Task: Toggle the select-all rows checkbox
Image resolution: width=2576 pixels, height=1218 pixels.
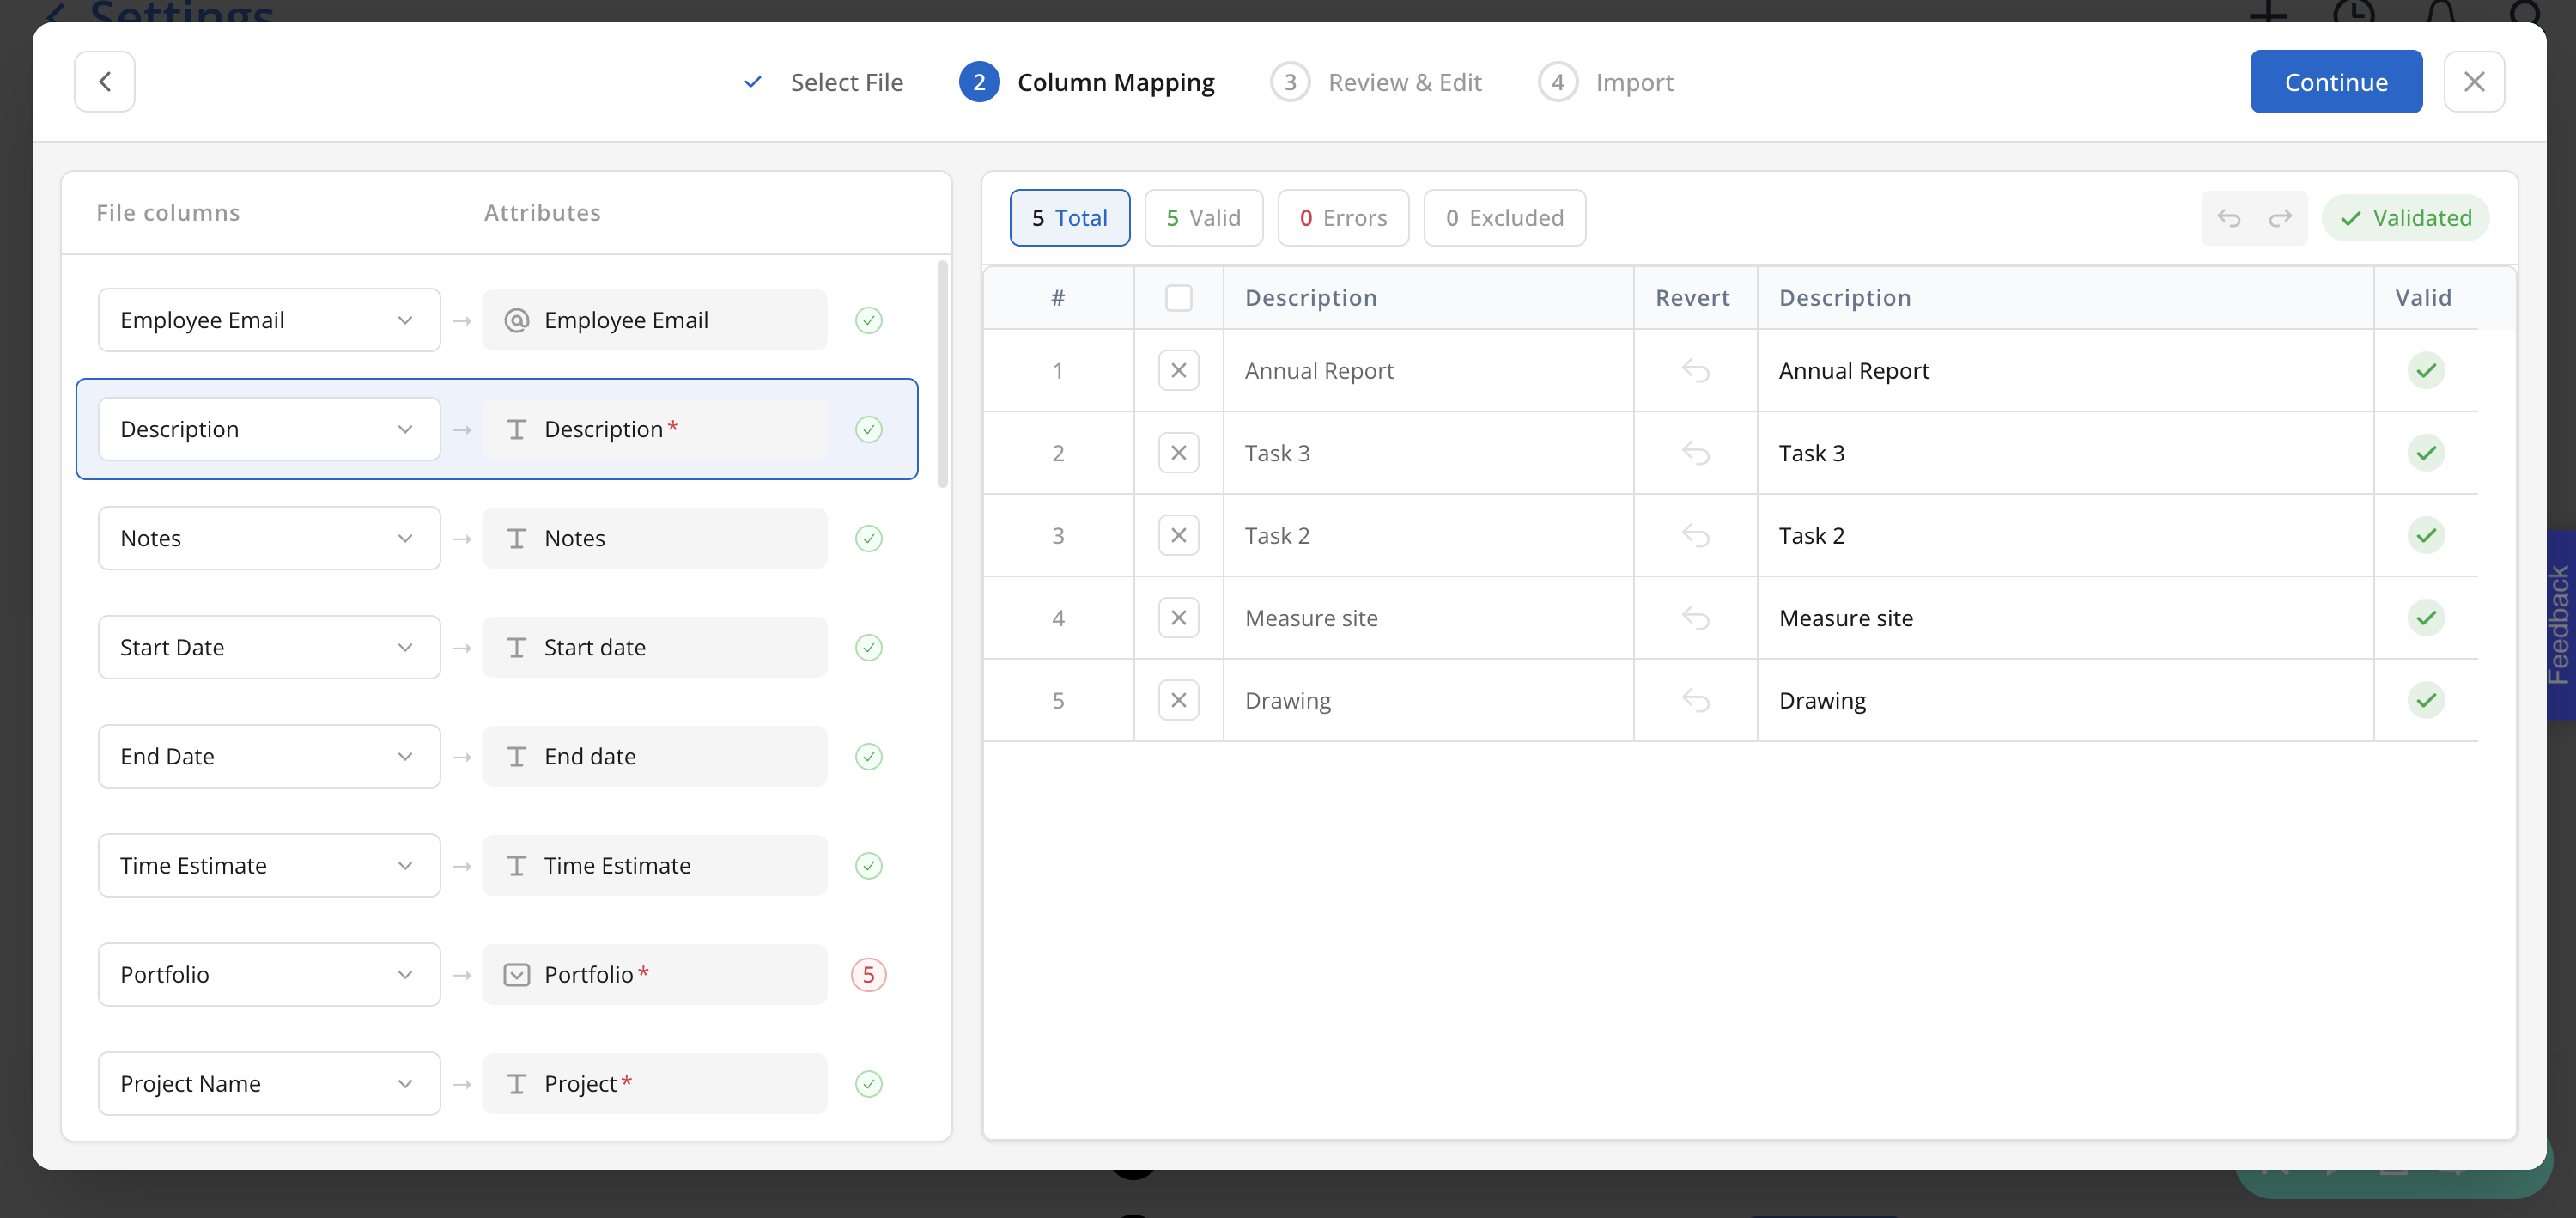Action: [x=1178, y=298]
